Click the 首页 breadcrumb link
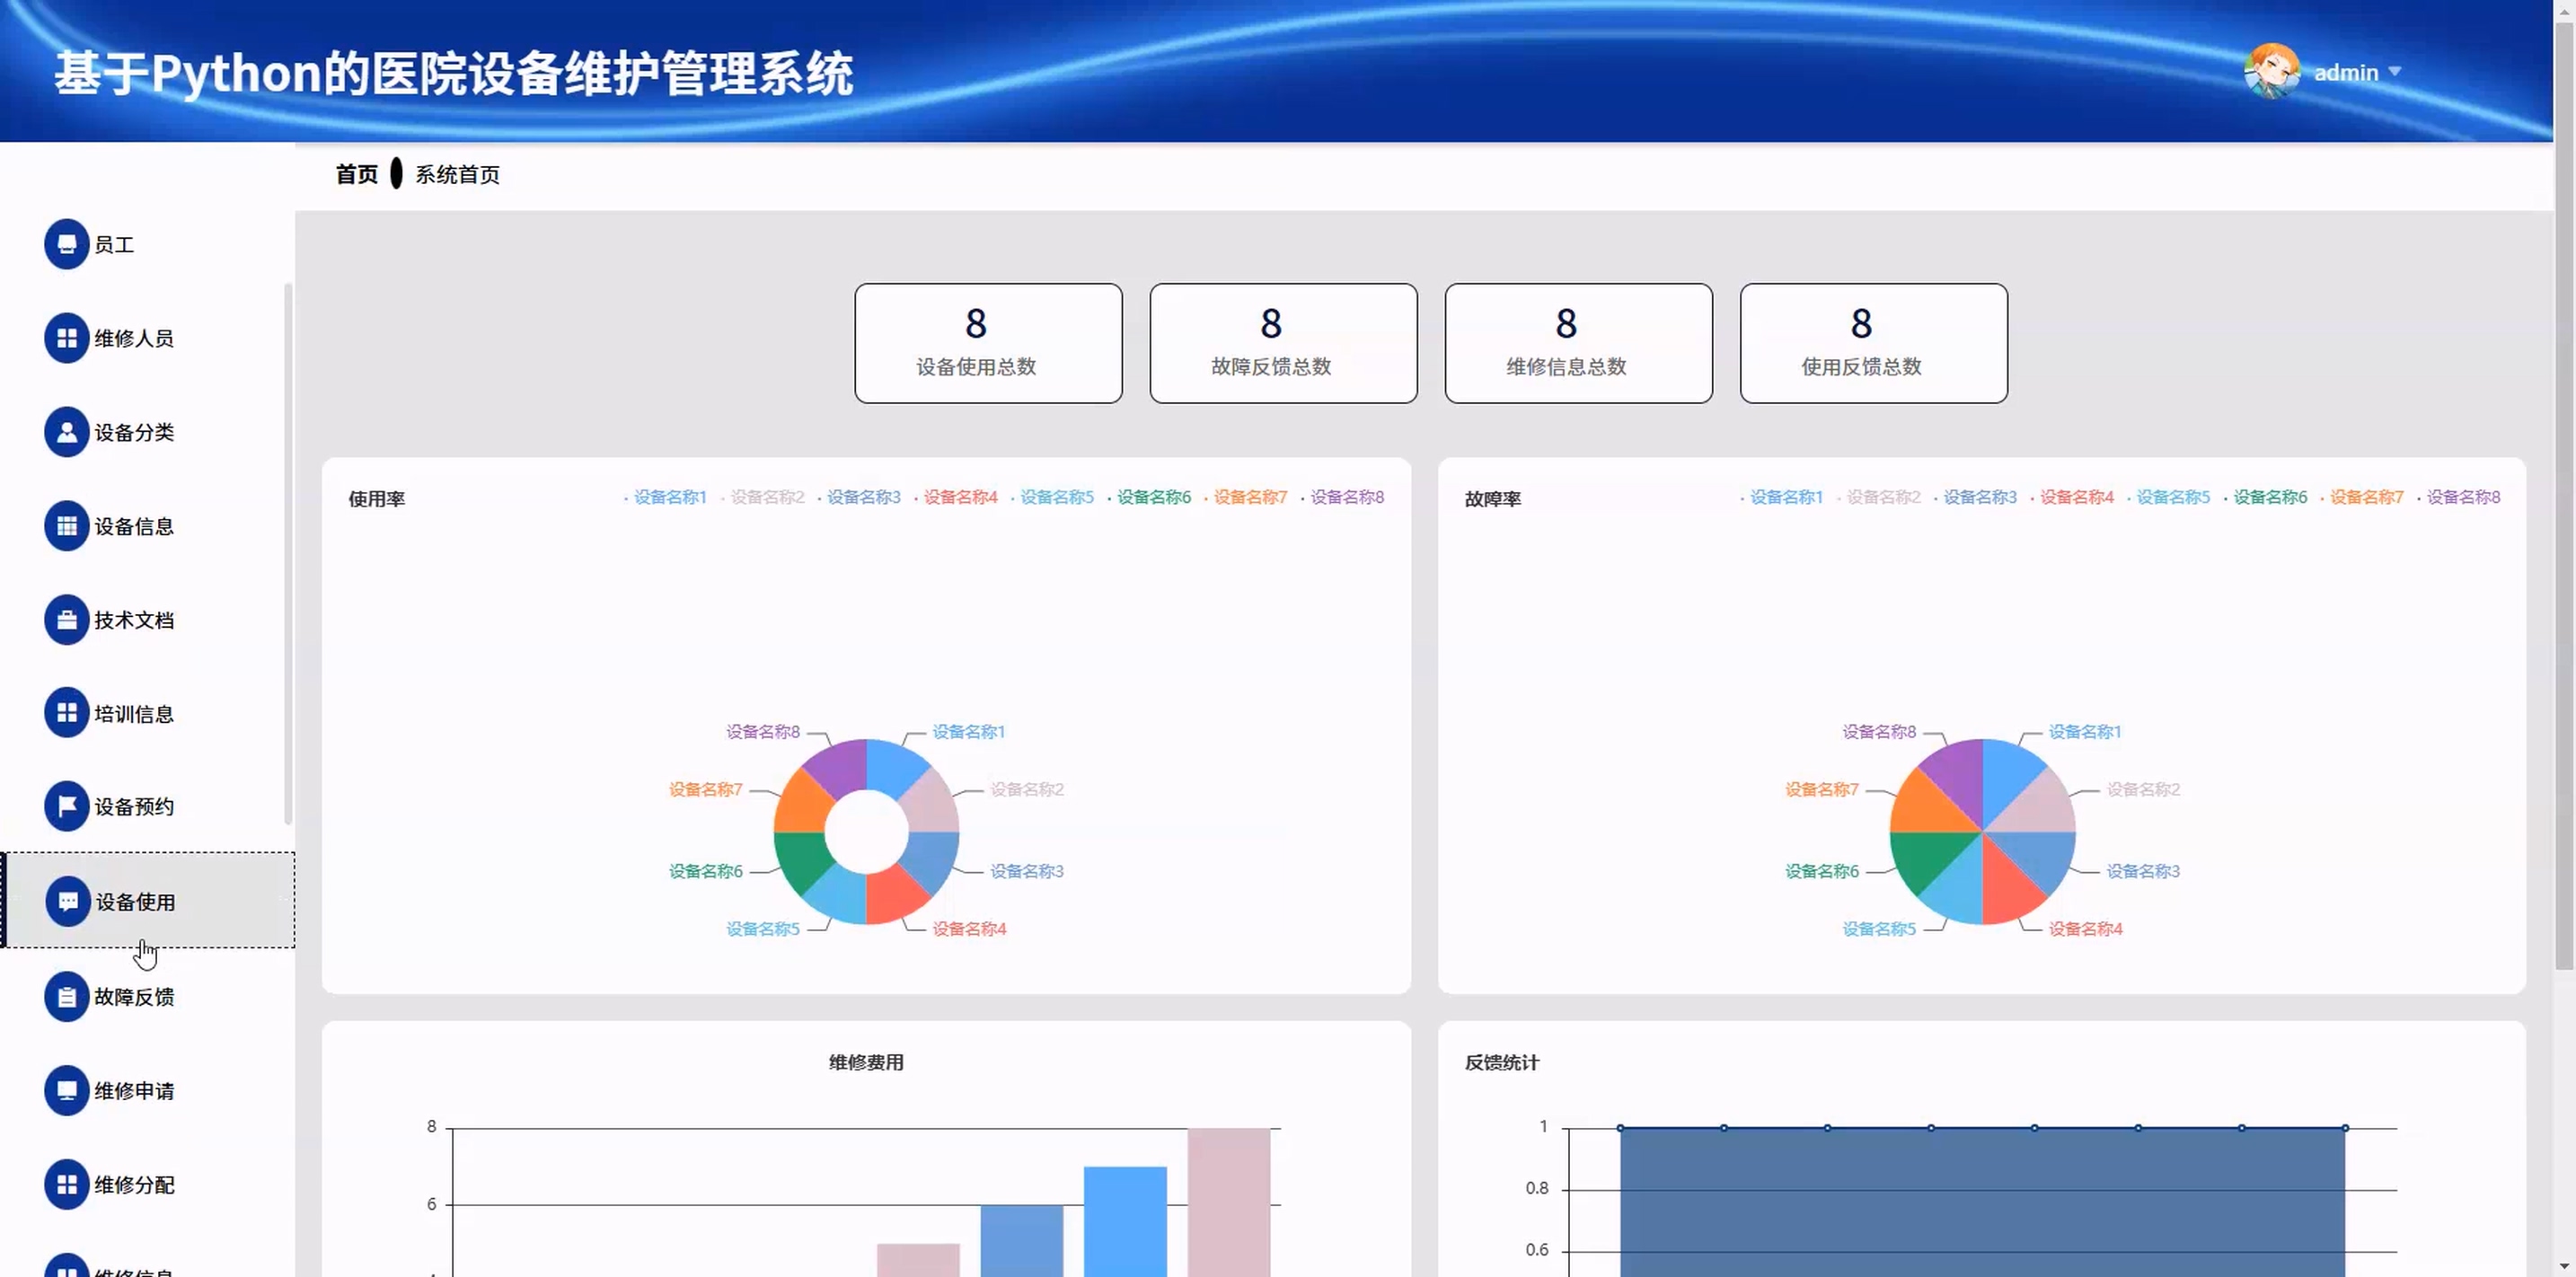 coord(356,175)
